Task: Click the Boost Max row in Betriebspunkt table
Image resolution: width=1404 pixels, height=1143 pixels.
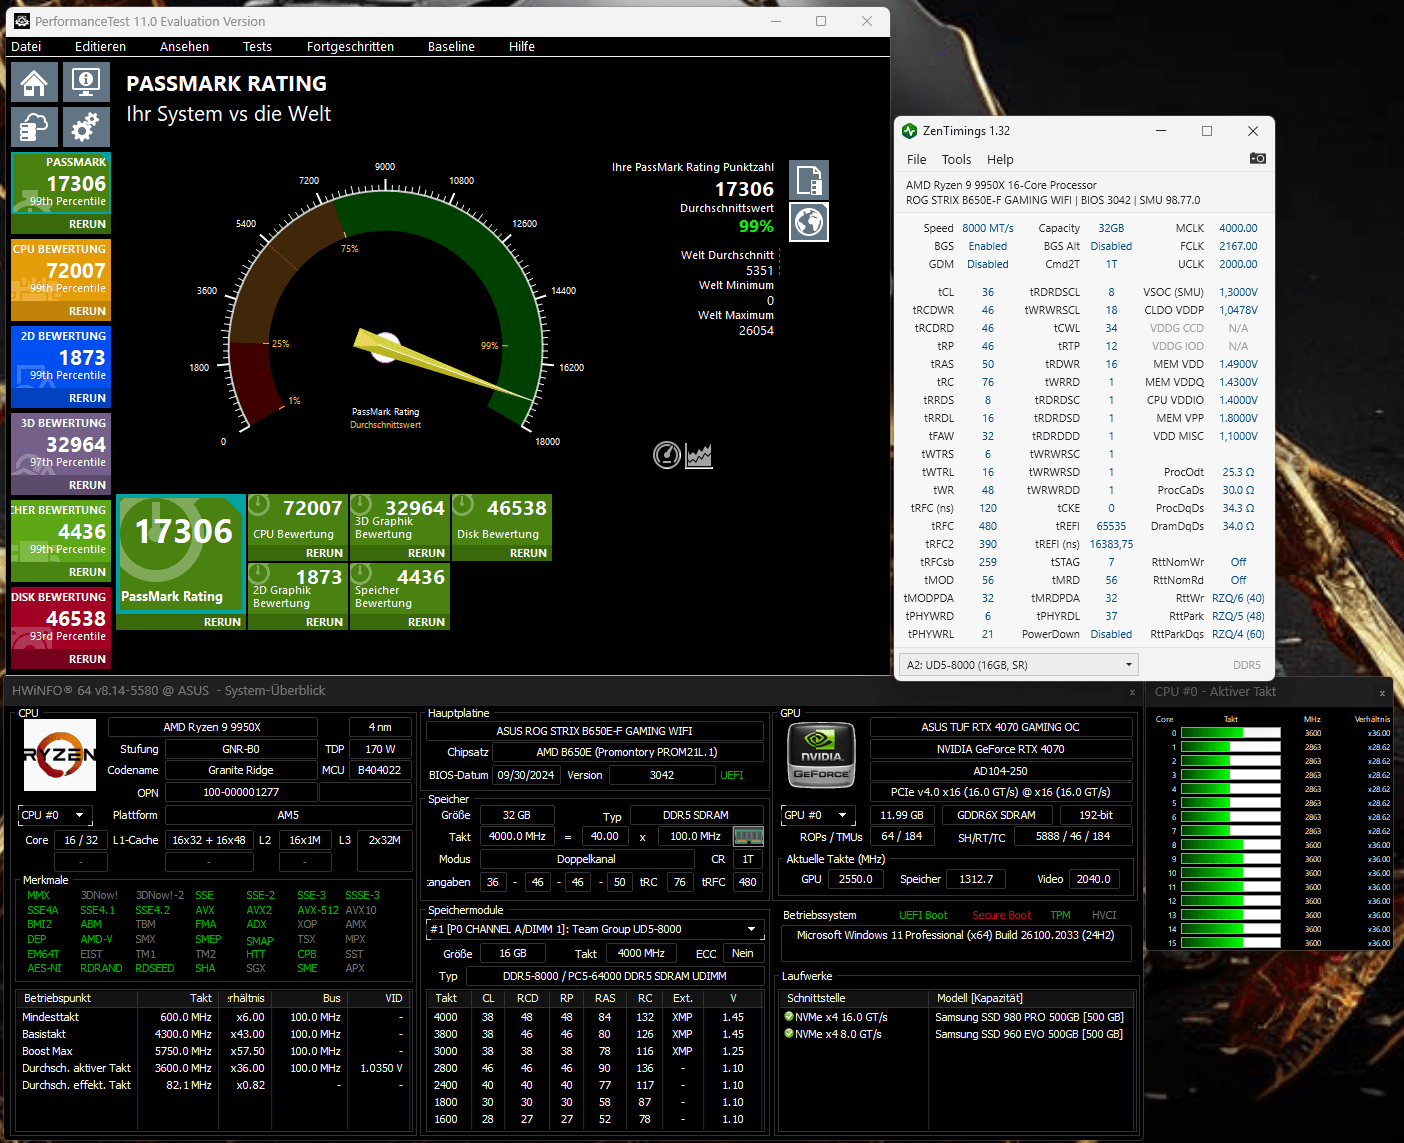Action: pos(212,1051)
